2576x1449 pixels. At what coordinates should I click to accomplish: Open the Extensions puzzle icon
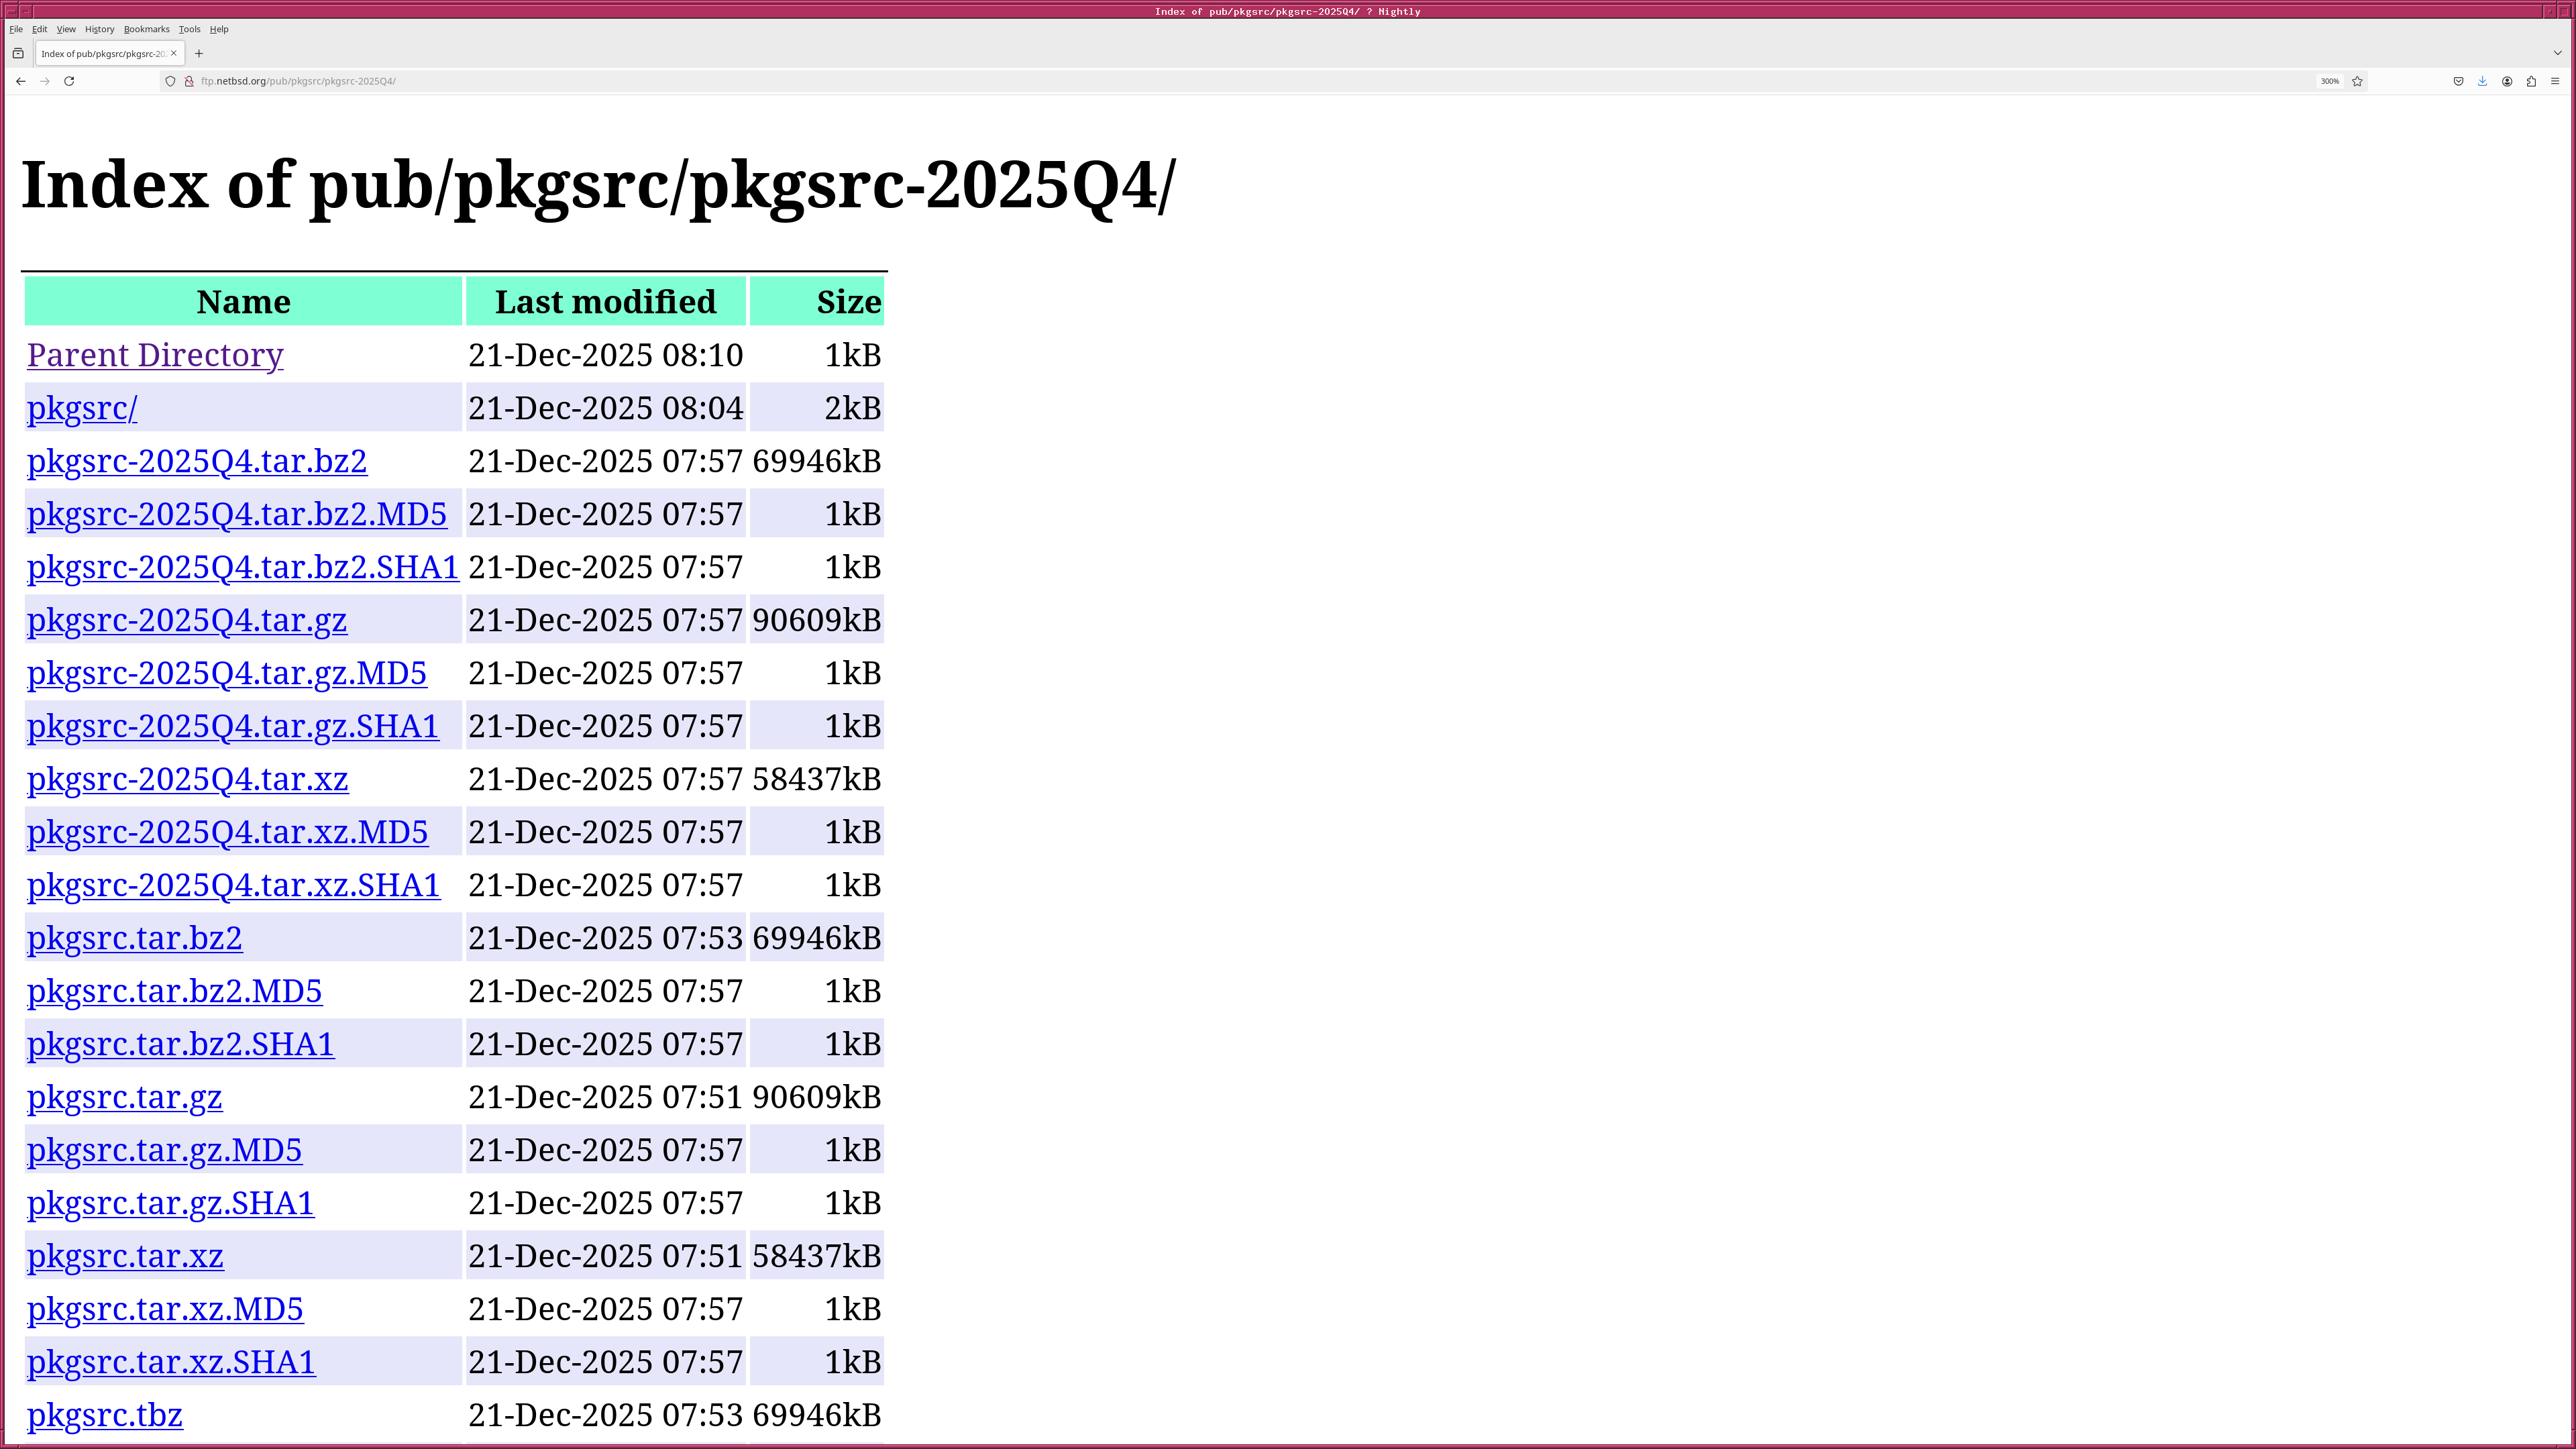pos(2531,81)
